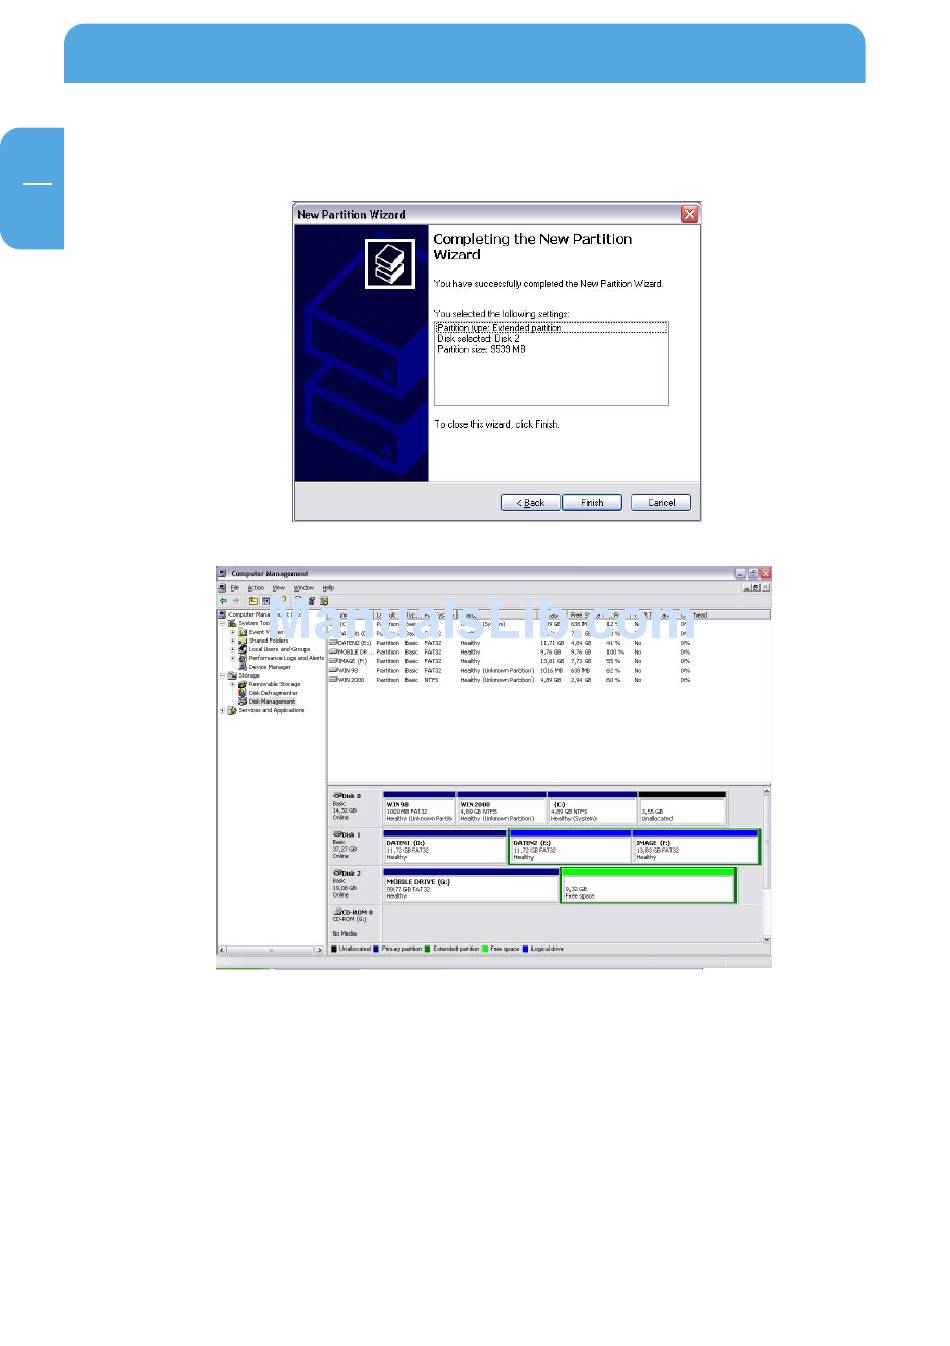Image resolution: width=950 pixels, height=1346 pixels.
Task: Select Services and Applications node
Action: (x=271, y=710)
